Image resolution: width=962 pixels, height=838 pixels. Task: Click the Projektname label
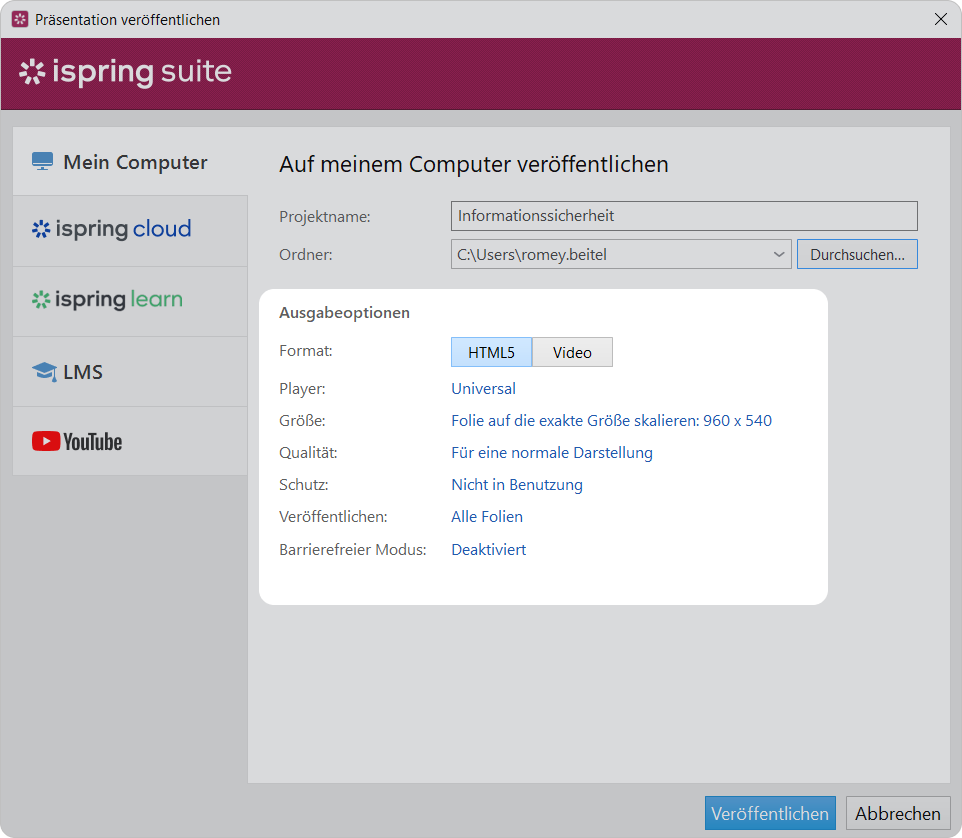click(x=325, y=217)
